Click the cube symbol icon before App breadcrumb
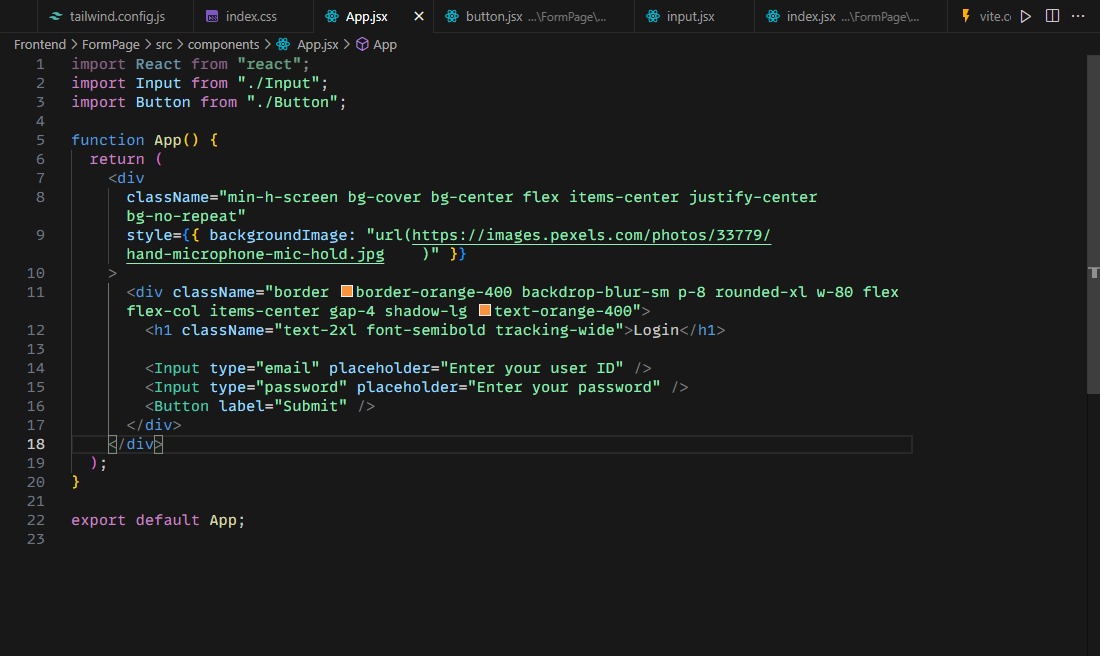 pyautogui.click(x=362, y=44)
